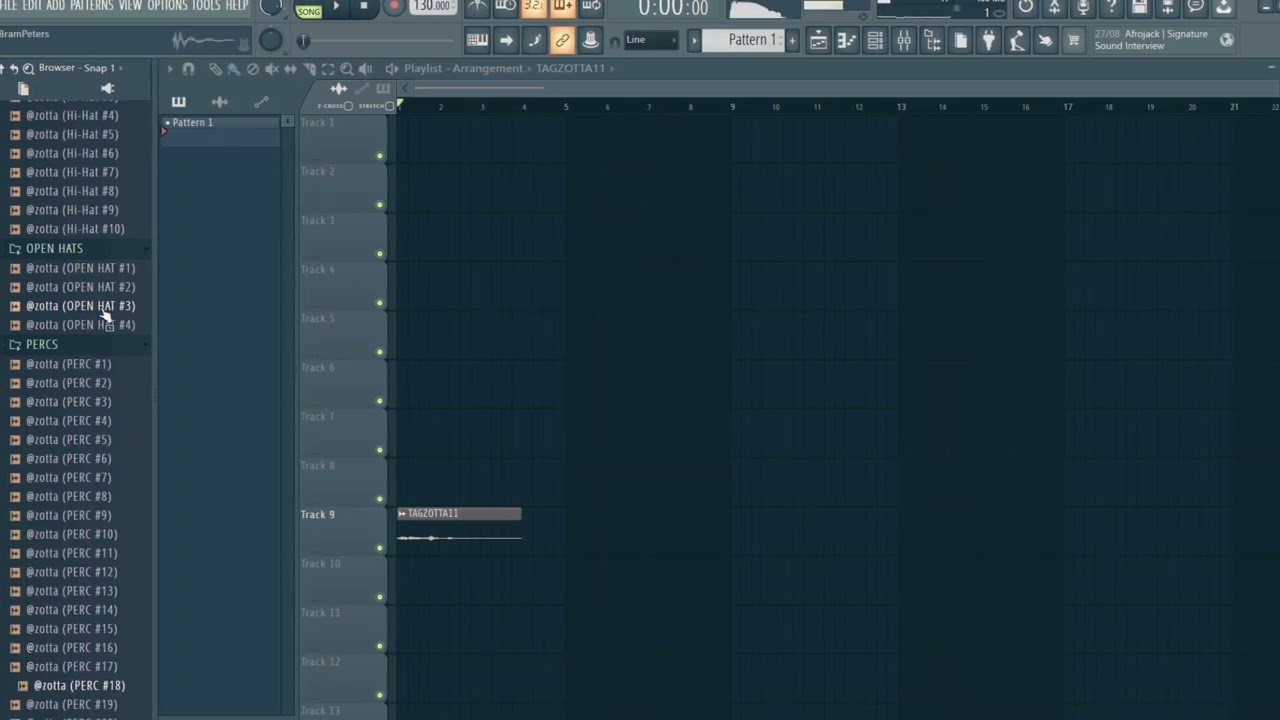Adjust the master pitch knob
This screenshot has width=1280, height=720.
[x=270, y=40]
